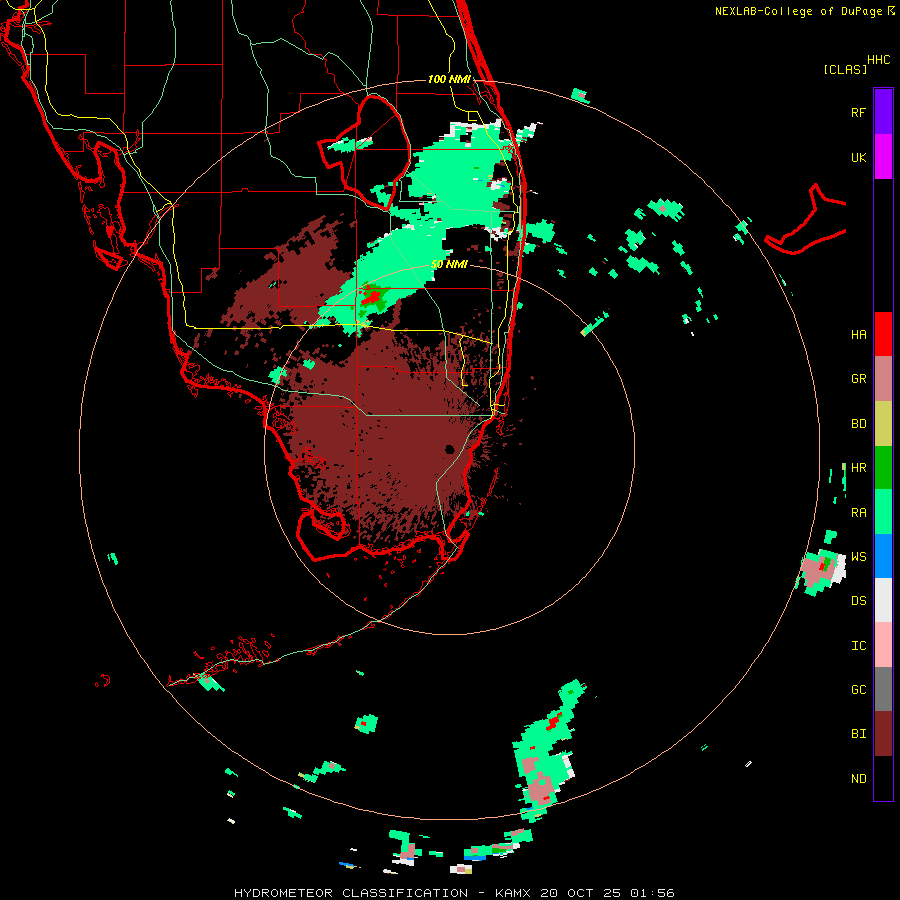Click the DS legend label
The width and height of the screenshot is (900, 900).
pos(858,601)
